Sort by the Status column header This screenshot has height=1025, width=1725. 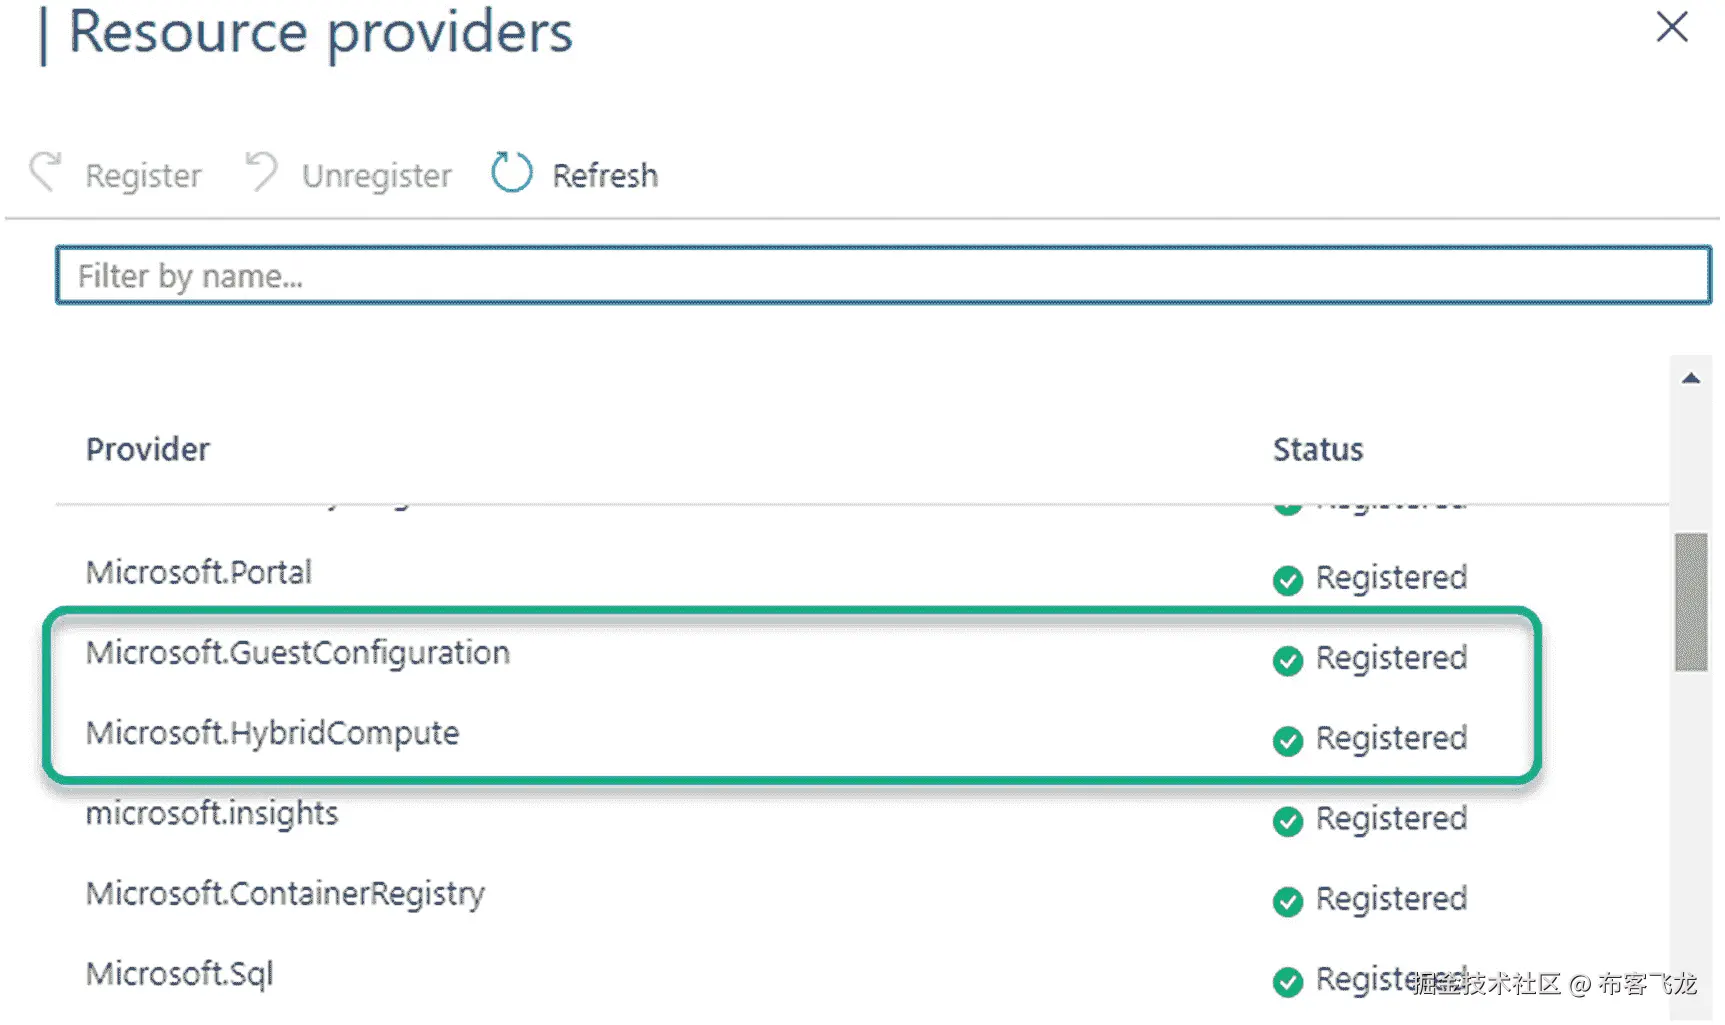(1317, 450)
